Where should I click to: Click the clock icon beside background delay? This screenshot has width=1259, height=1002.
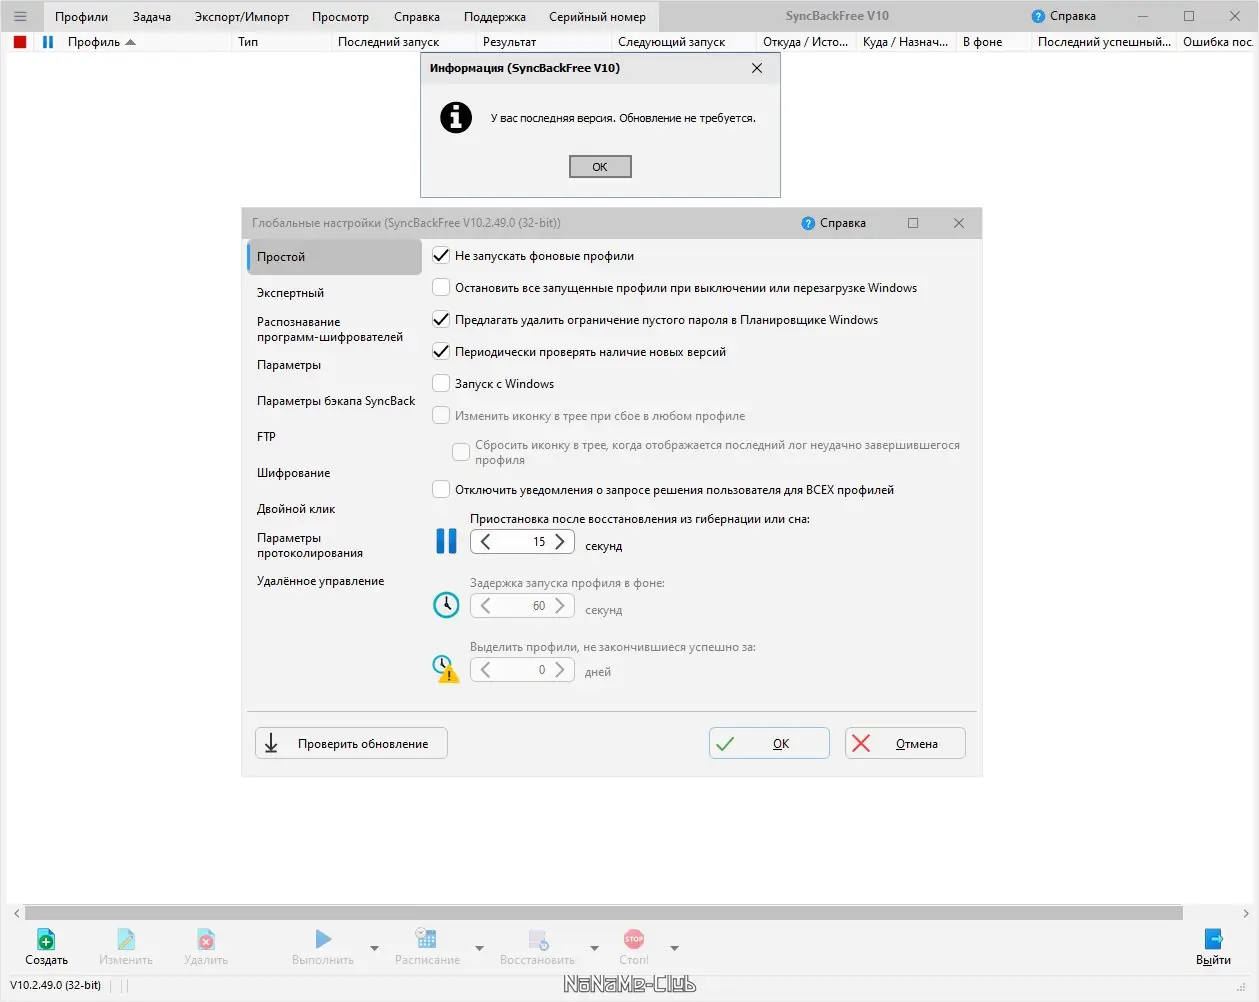coord(446,605)
